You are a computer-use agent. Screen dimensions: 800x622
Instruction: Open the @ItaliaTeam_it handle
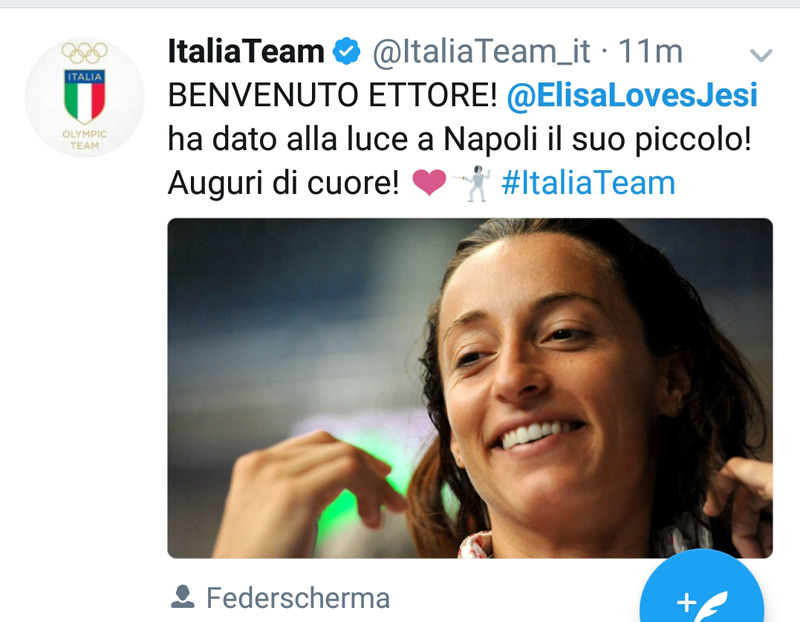point(481,52)
